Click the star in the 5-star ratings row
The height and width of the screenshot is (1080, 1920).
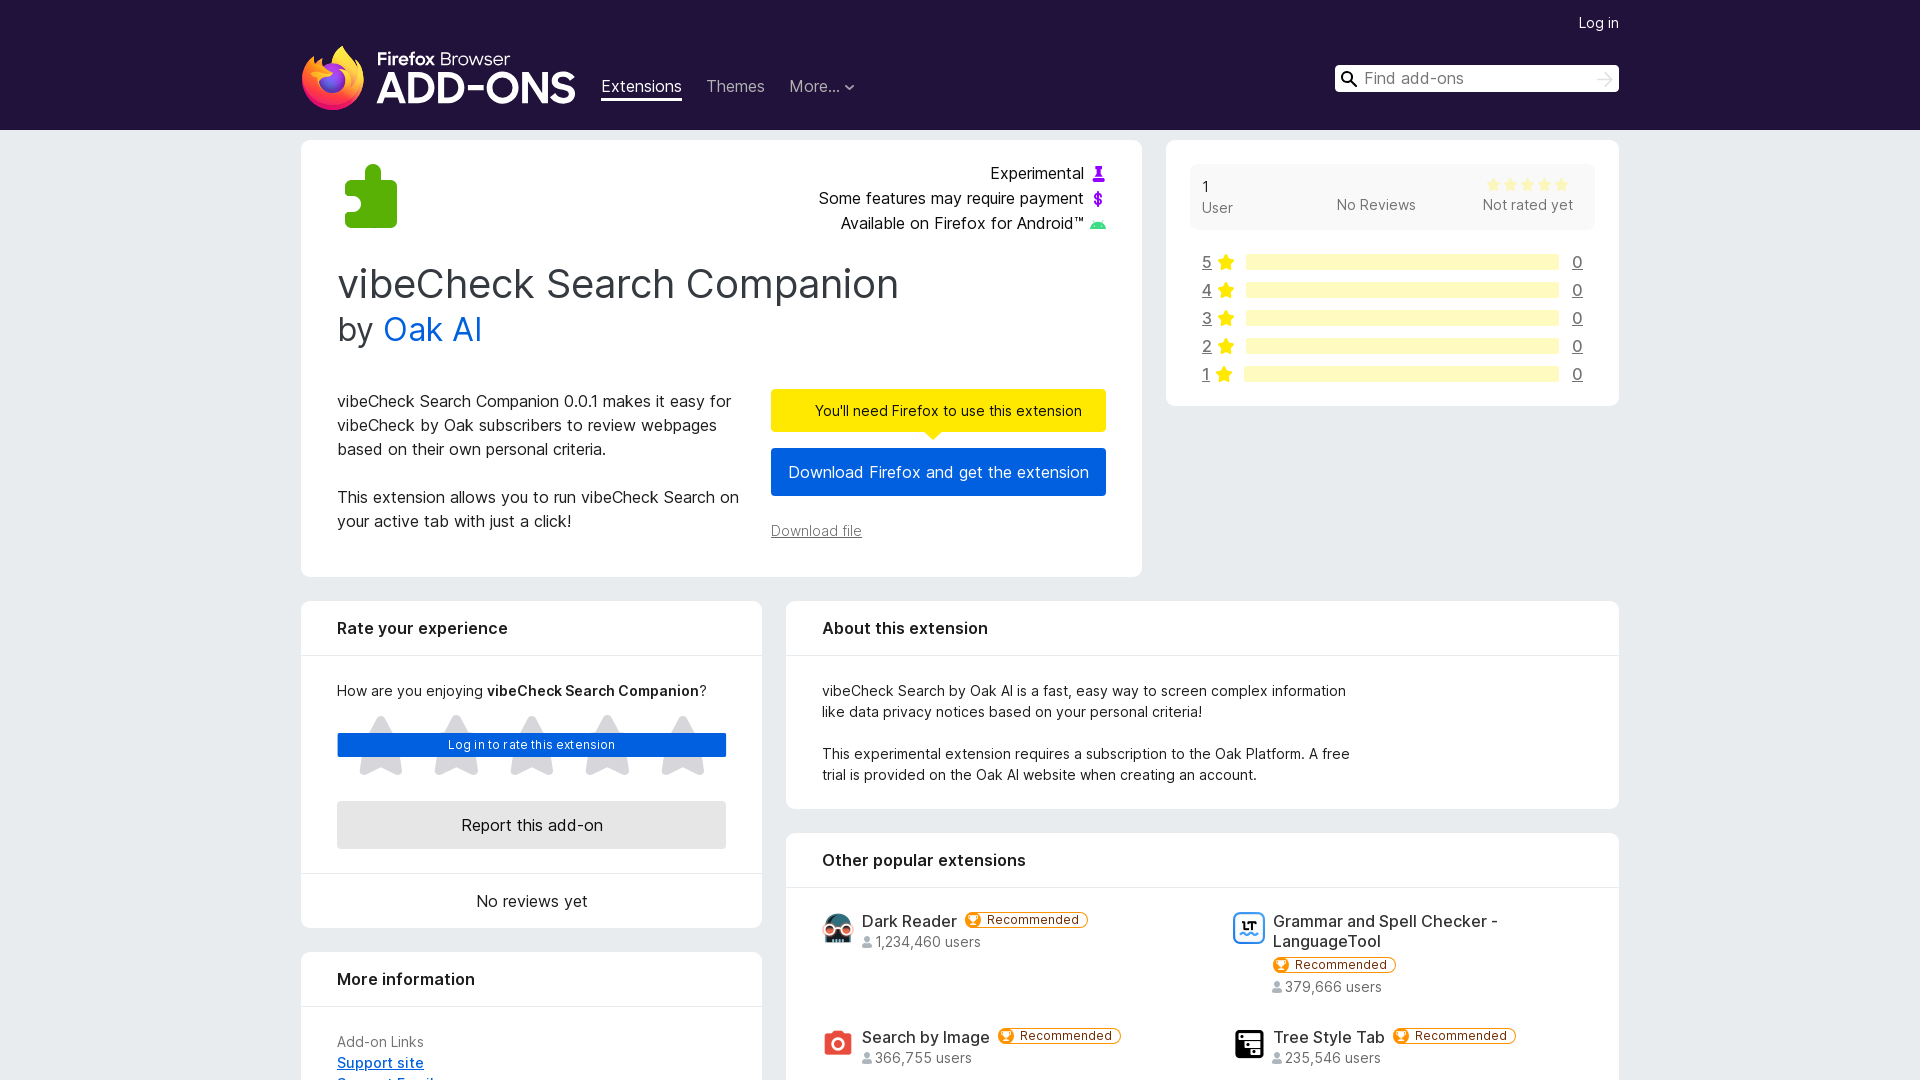1226,262
